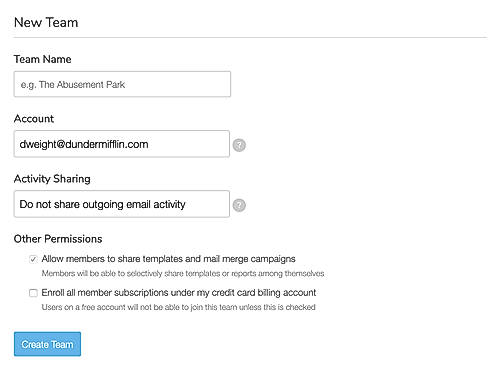
Task: Open the Account selector showing dweight@dundermifflin.com
Action: tap(122, 144)
